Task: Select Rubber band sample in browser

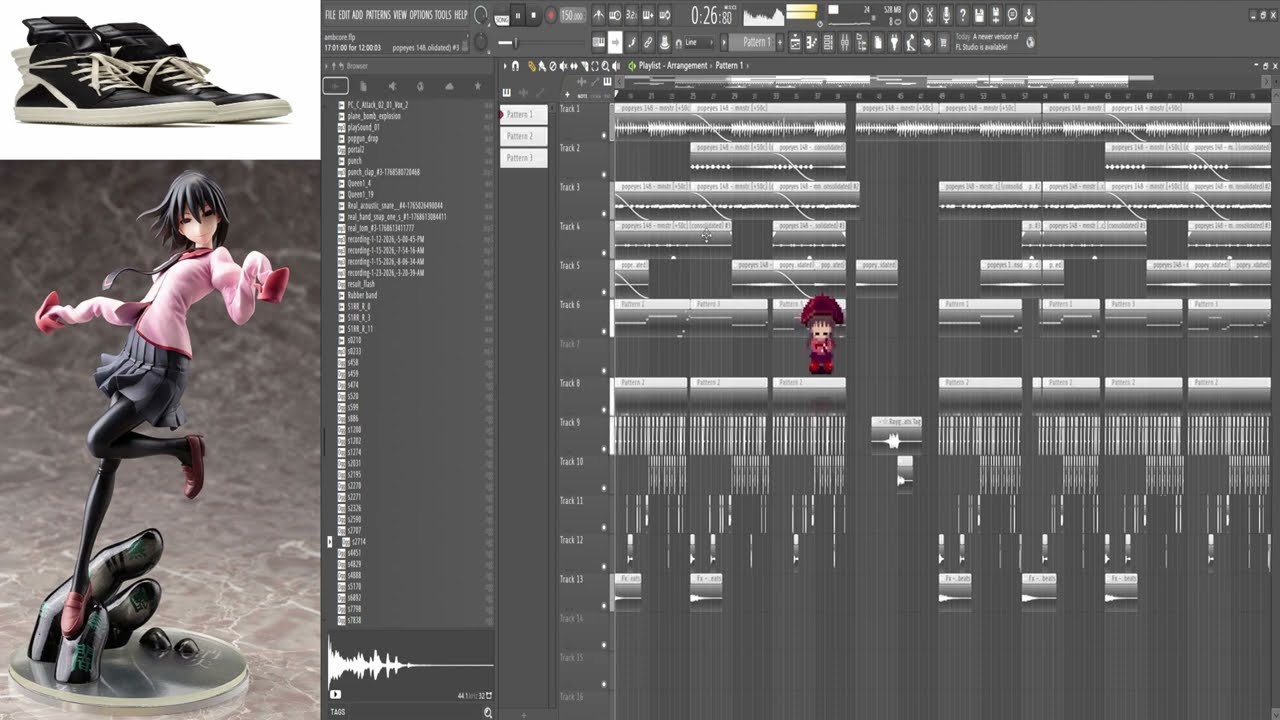Action: [x=362, y=295]
